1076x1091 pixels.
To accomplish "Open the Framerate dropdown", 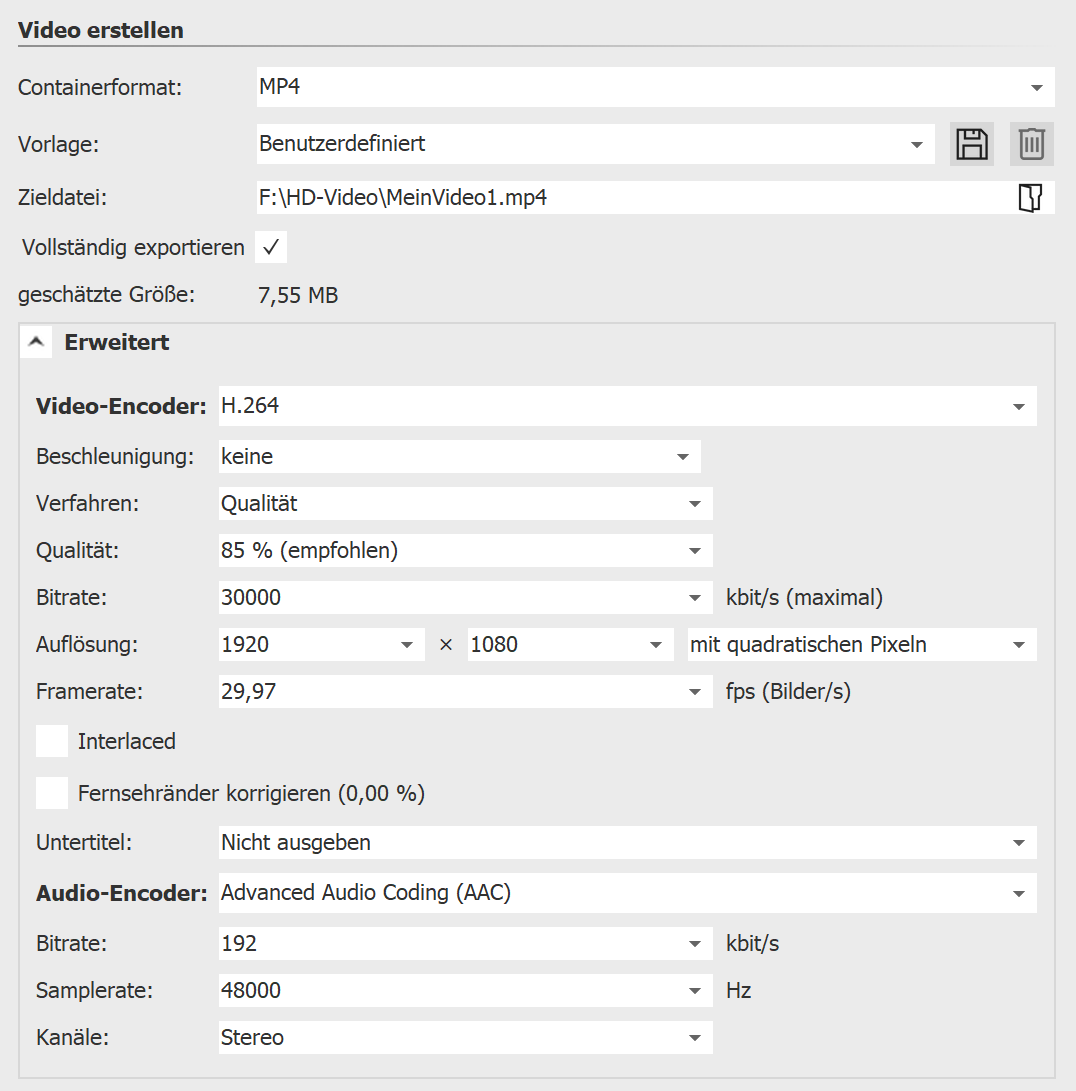I will (695, 692).
